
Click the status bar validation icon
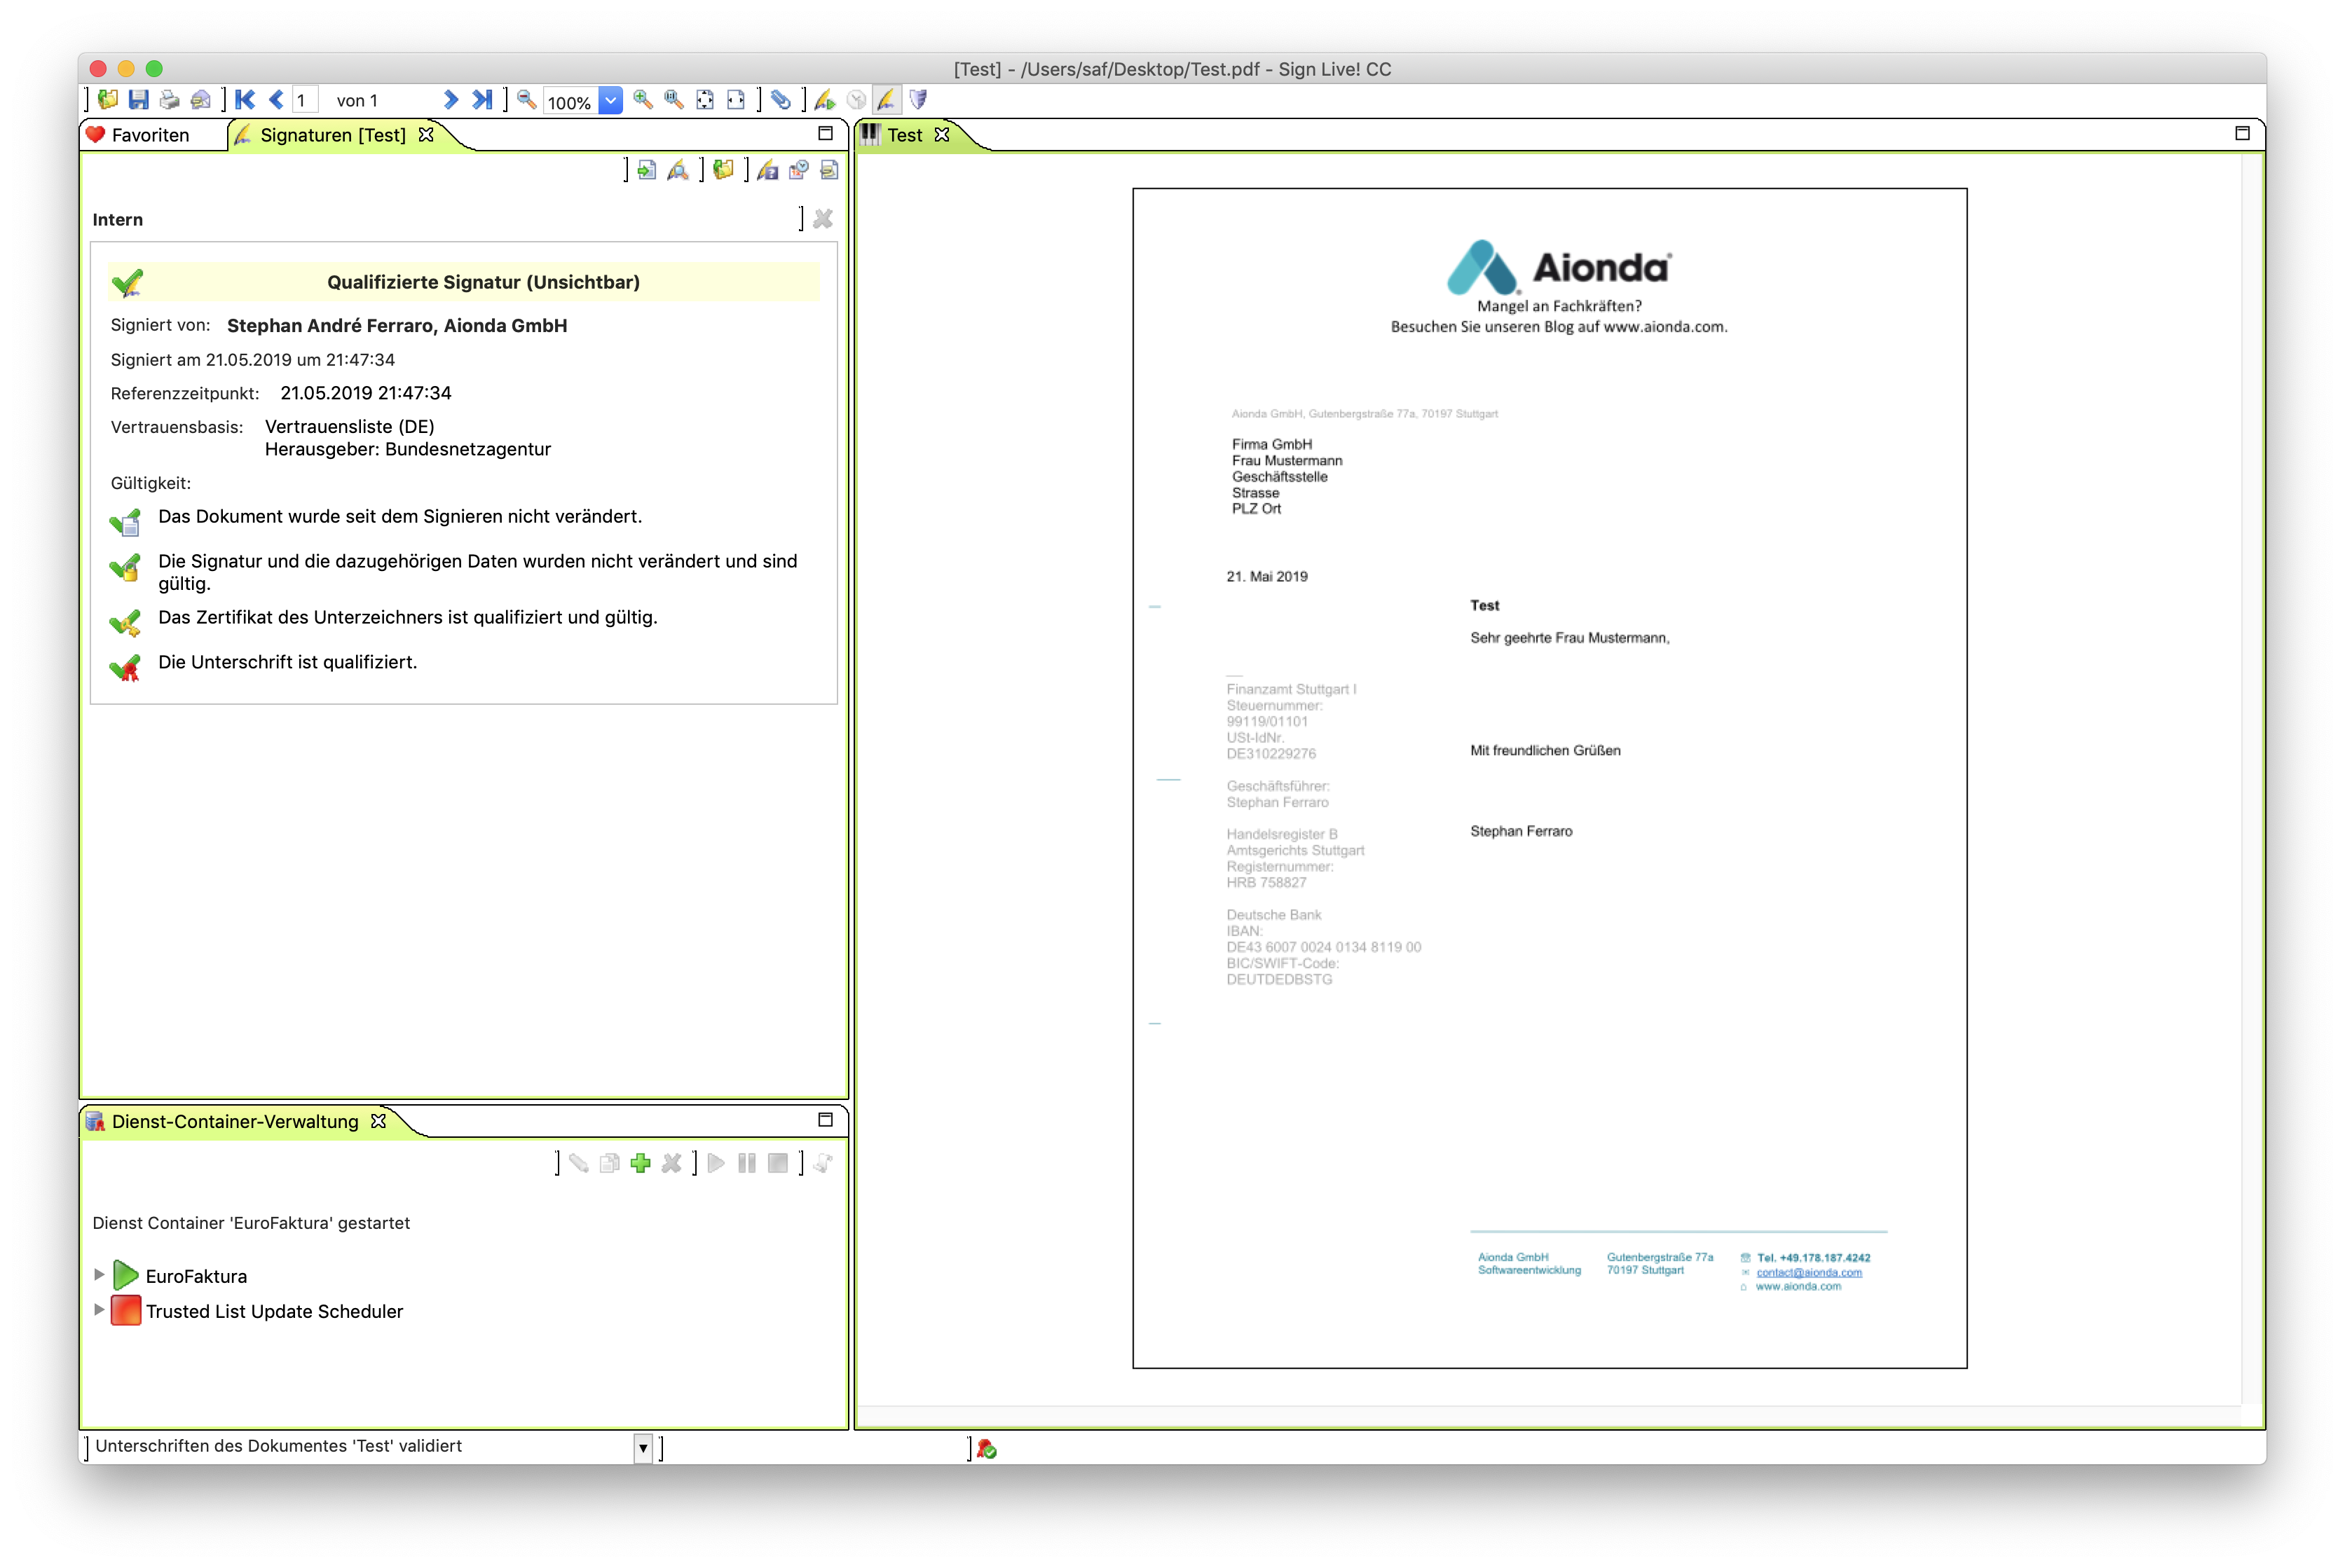point(987,1449)
